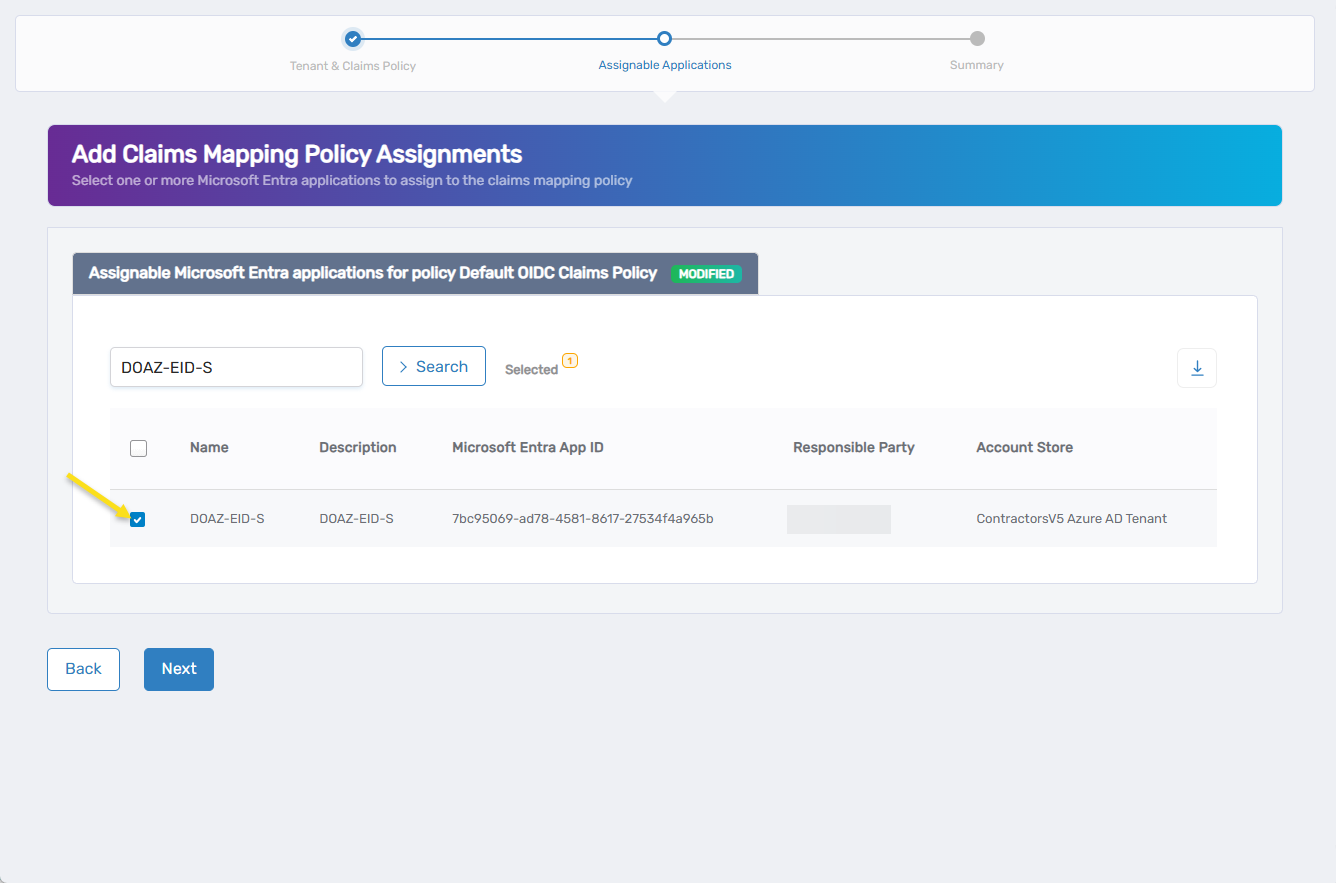
Task: Uncheck the DOAZ-EID-S row checkbox
Action: pos(137,519)
